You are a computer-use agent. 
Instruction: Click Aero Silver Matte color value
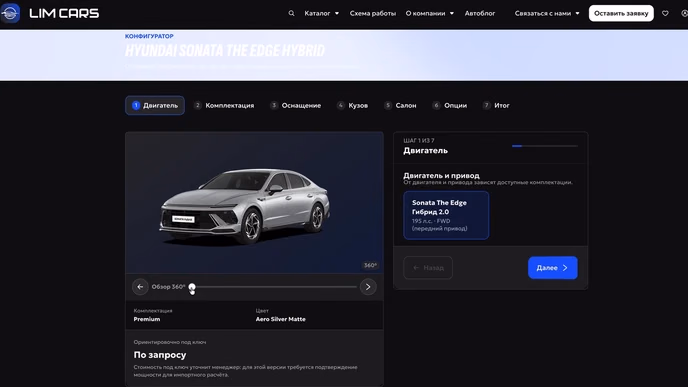tap(280, 319)
